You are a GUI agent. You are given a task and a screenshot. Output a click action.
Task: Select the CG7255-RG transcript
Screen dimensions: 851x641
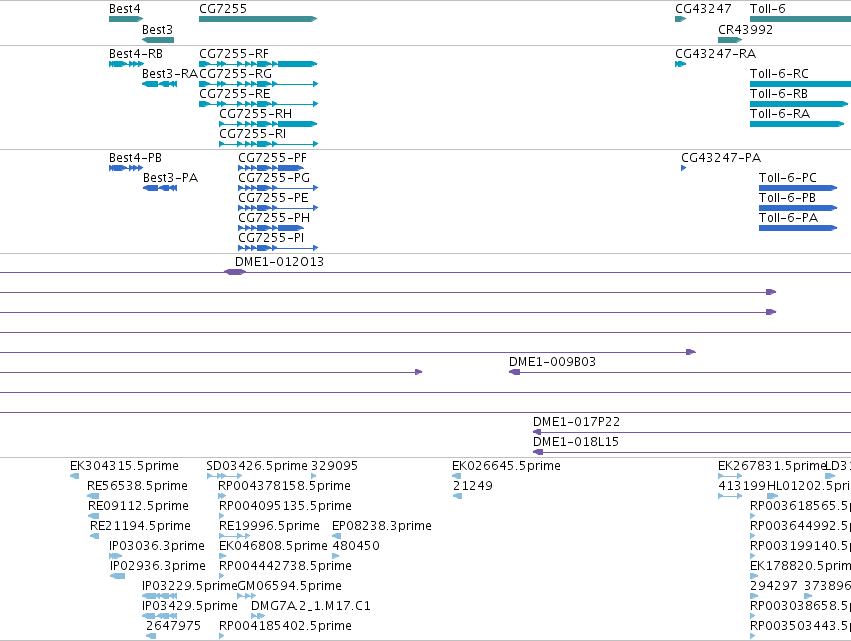258,84
